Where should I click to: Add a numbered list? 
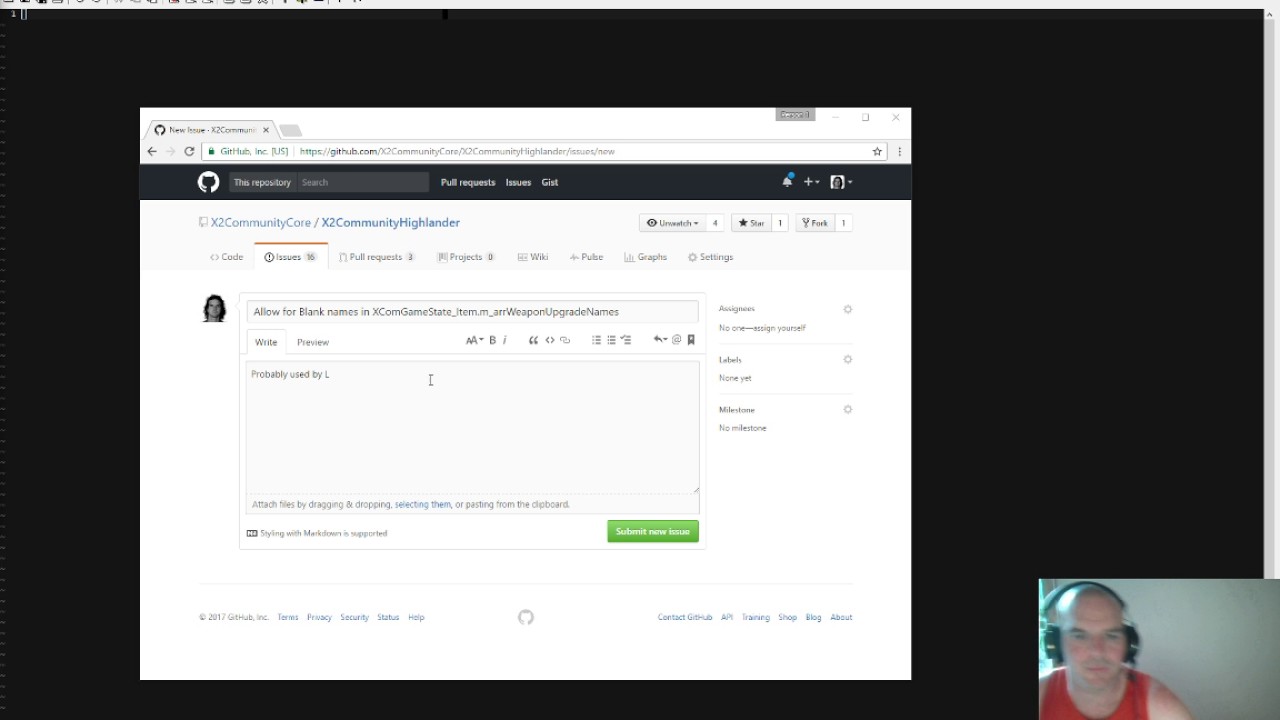click(611, 340)
